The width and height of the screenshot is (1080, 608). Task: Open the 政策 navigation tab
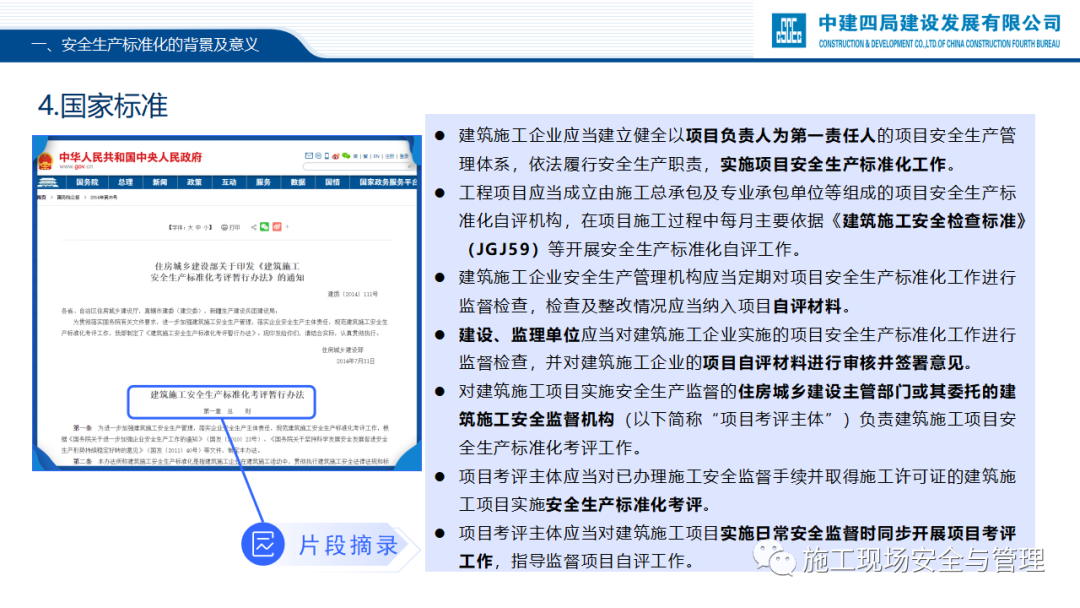pyautogui.click(x=194, y=182)
